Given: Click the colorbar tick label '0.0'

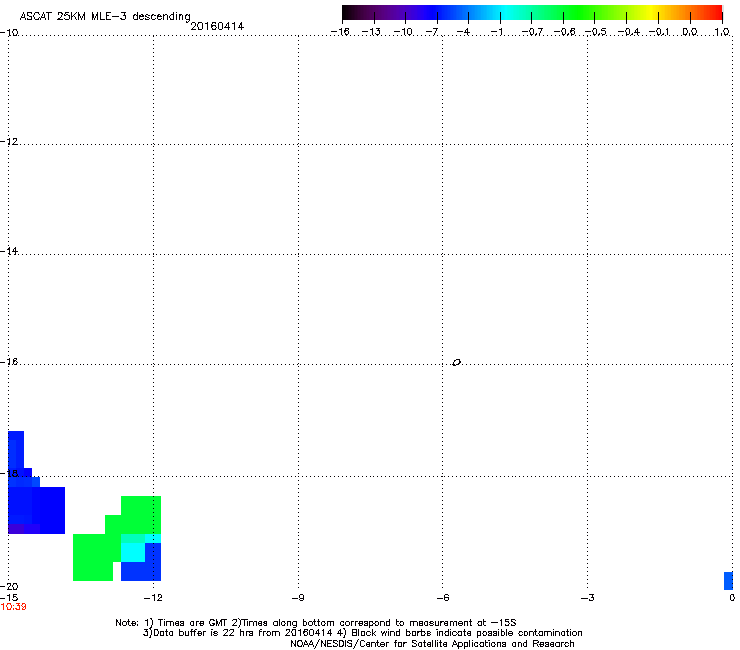Looking at the screenshot, I should 690,32.
